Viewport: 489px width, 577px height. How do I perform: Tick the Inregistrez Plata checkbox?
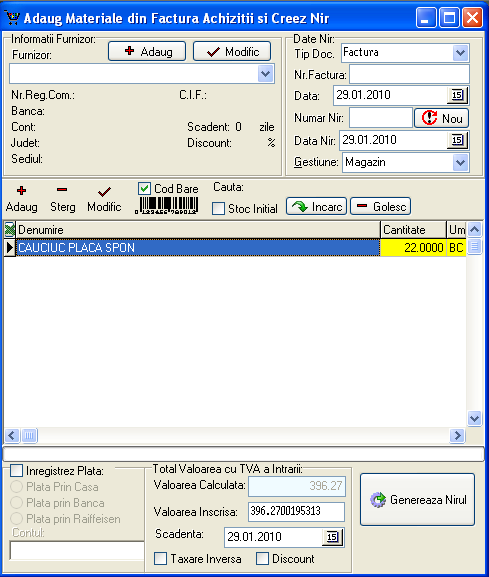click(x=17, y=470)
